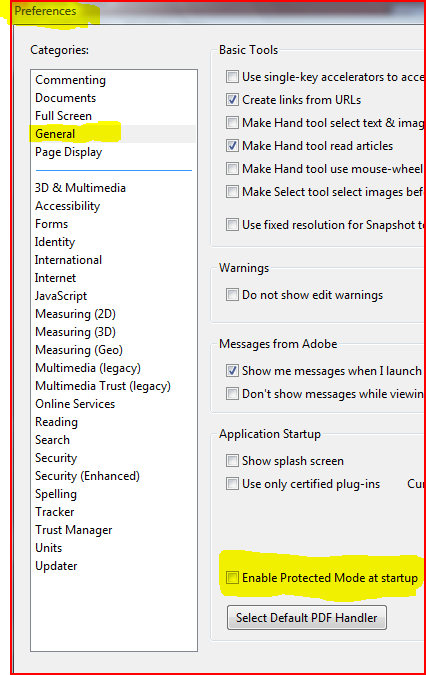Screen dimensions: 426x675
Task: Check Make Hand tool use mouse-wheel
Action: [x=232, y=169]
